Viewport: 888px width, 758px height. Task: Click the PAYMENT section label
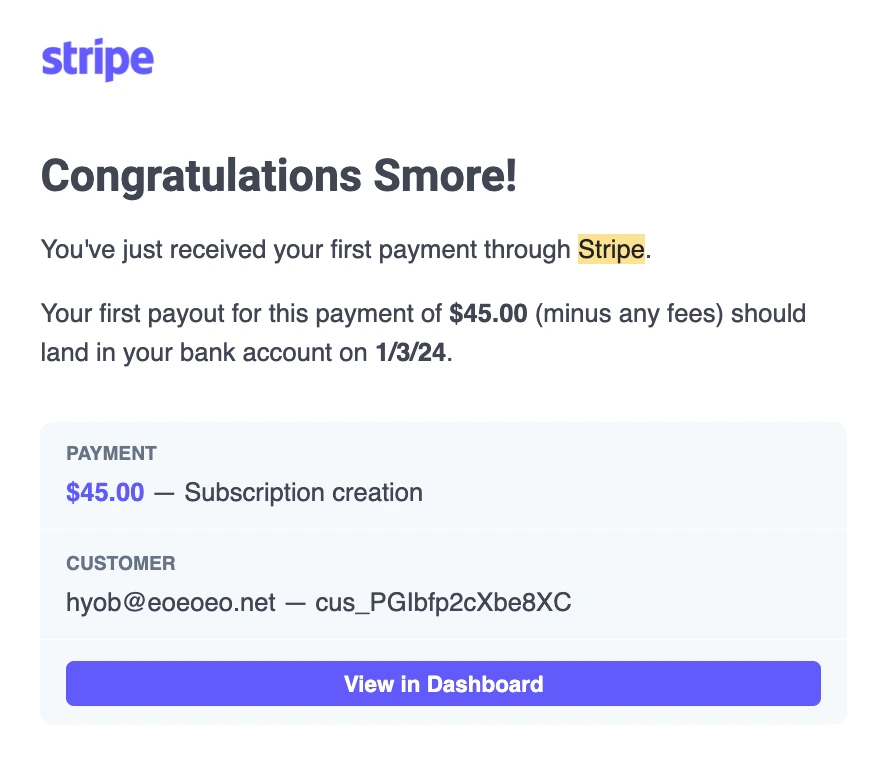pyautogui.click(x=111, y=453)
